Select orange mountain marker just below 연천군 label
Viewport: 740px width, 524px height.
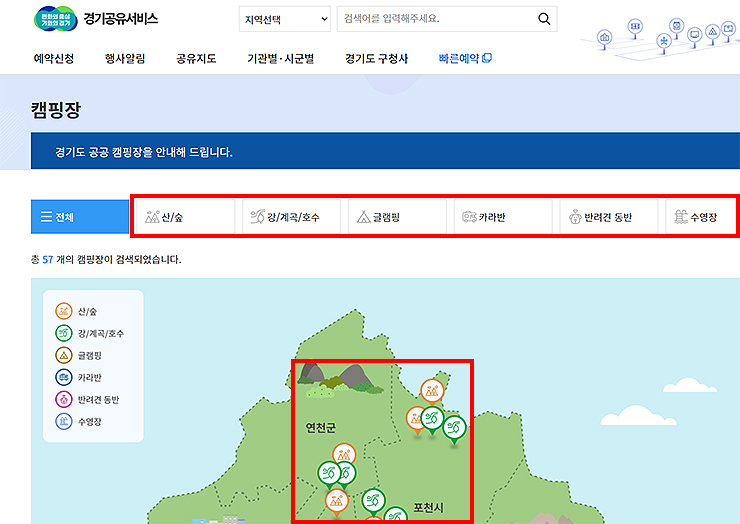tap(344, 455)
